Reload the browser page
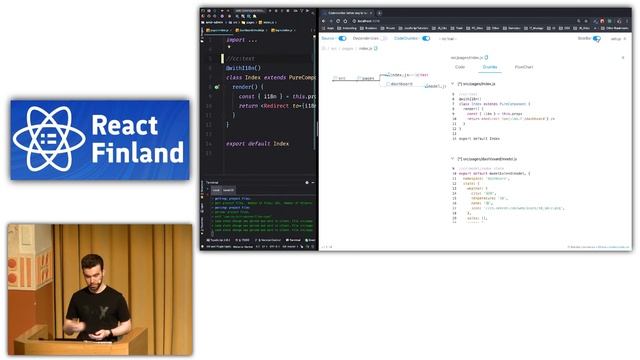The width and height of the screenshot is (640, 360). pos(338,21)
